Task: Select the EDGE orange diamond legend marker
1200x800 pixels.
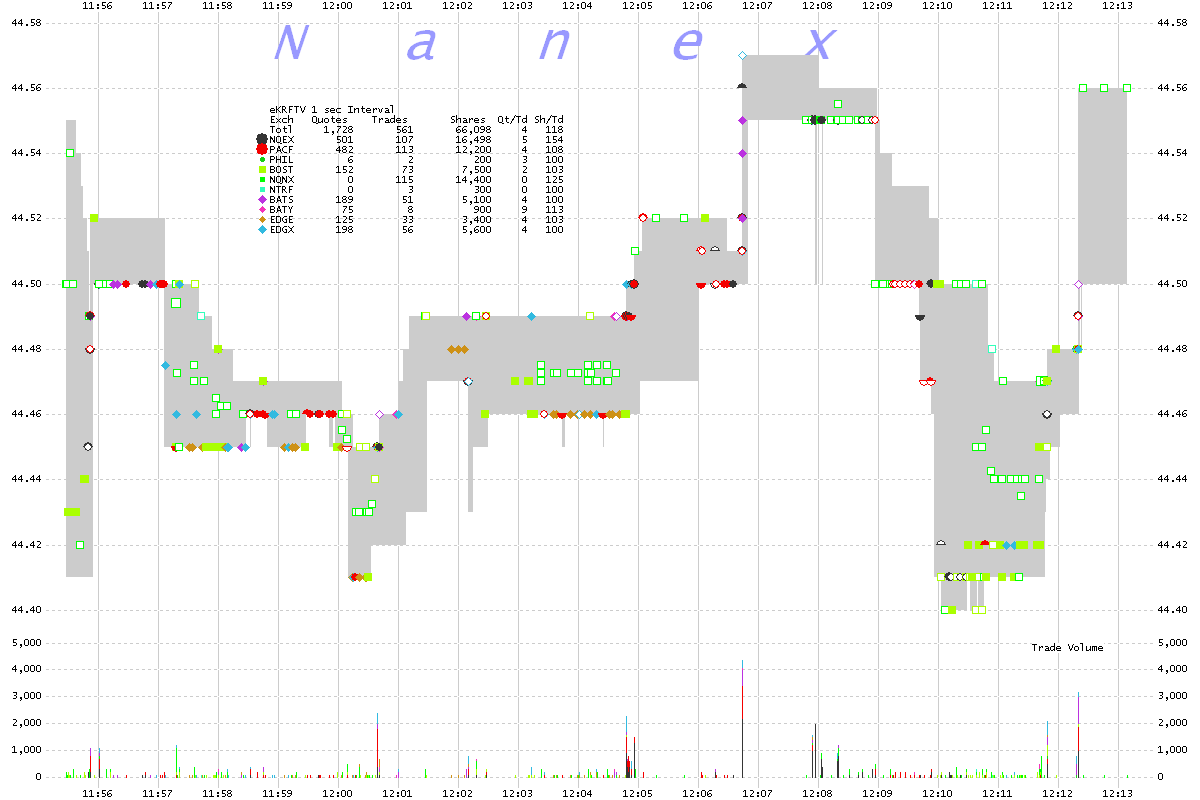Action: (262, 219)
